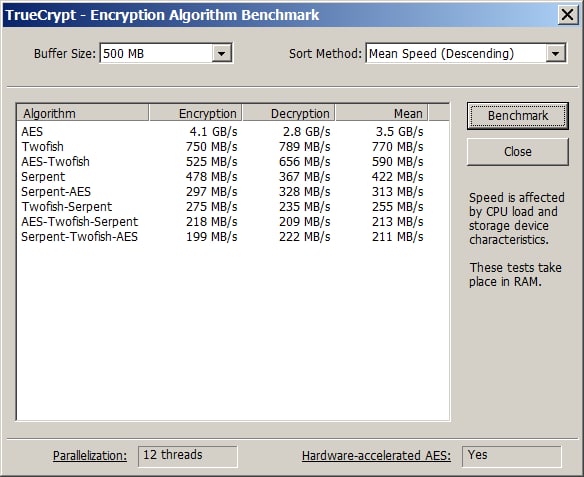The image size is (584, 477).
Task: Click the Mean column header
Action: tap(382, 113)
